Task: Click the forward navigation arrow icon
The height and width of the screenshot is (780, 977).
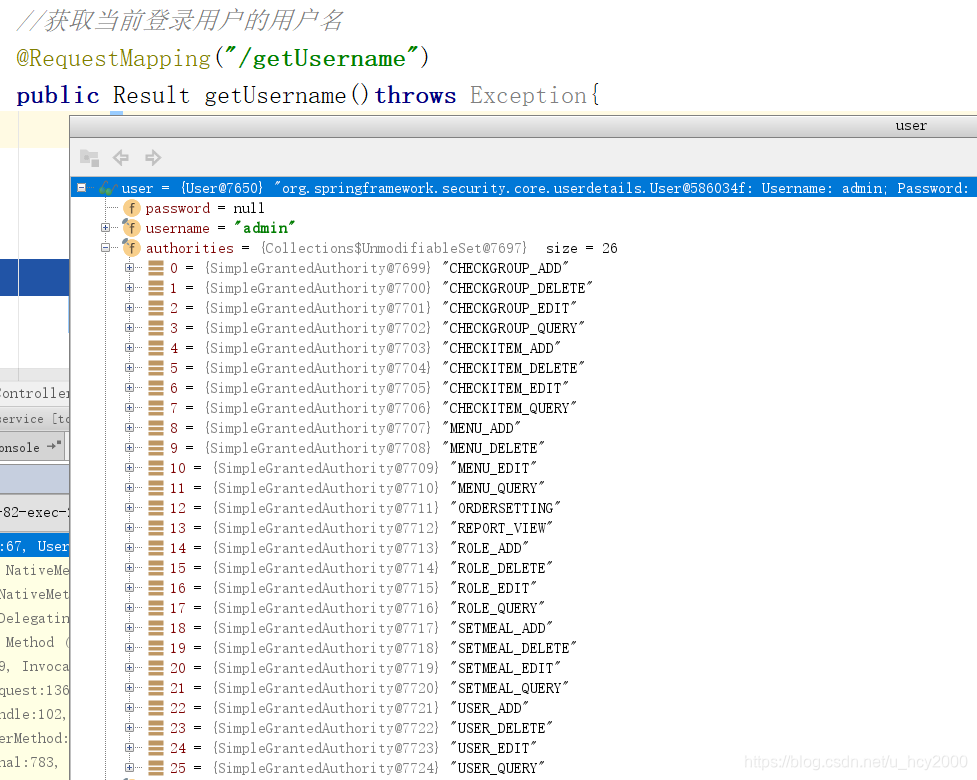Action: click(x=153, y=158)
